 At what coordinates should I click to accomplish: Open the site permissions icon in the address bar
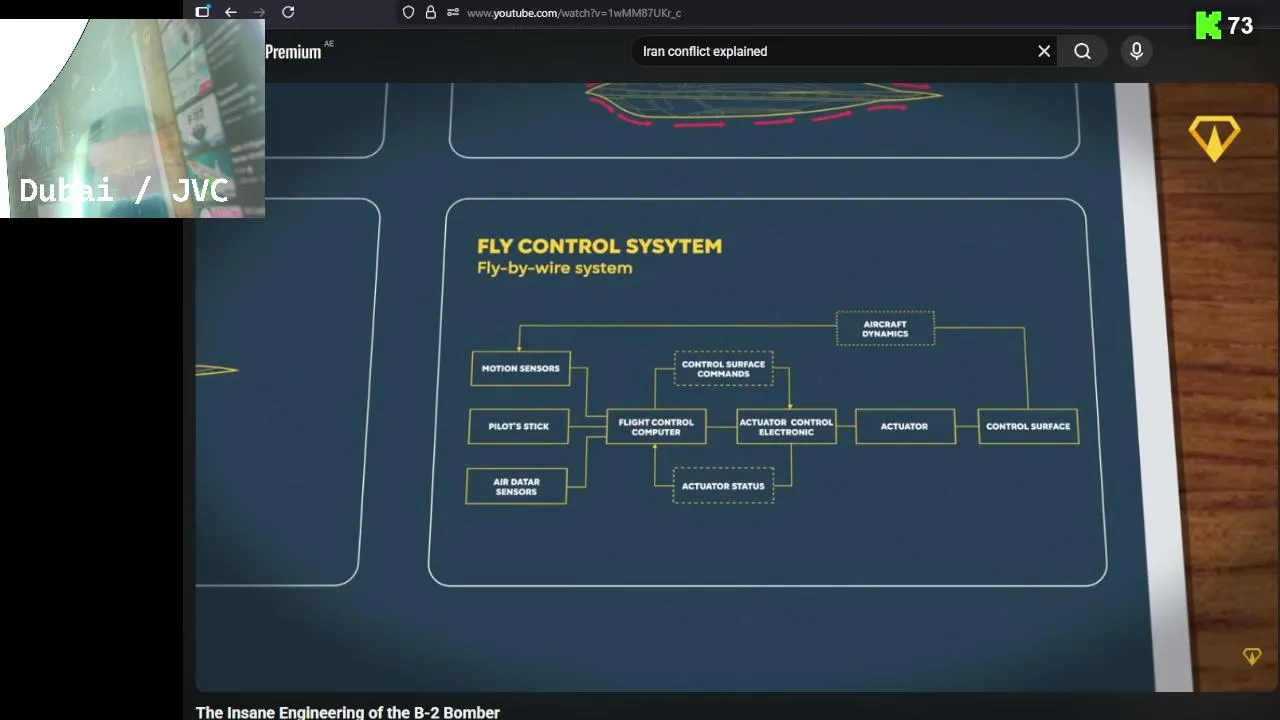(x=453, y=12)
